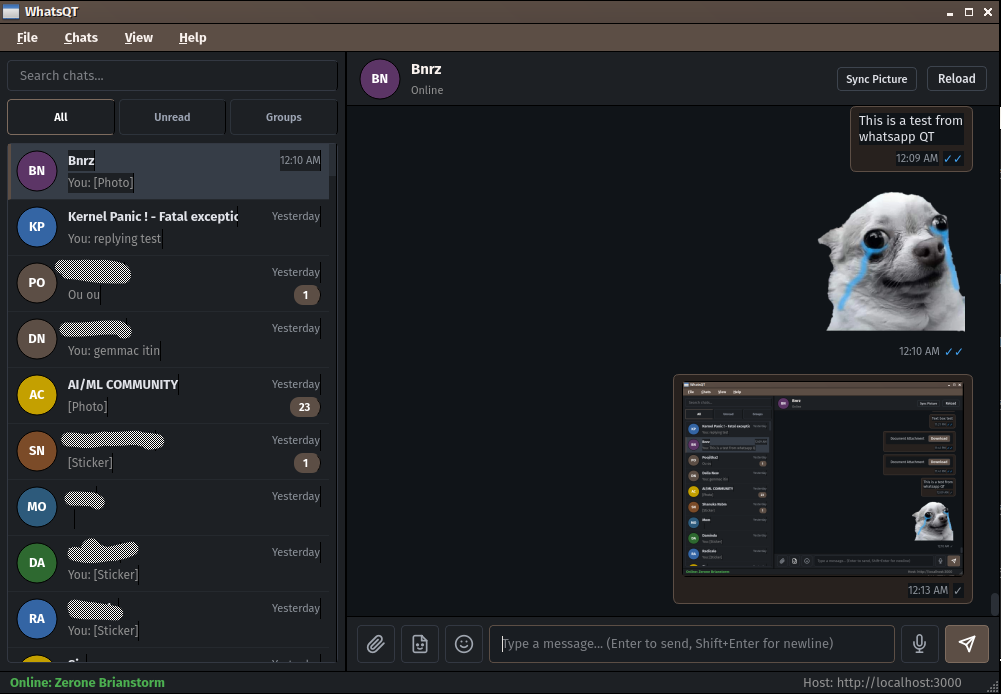Screen dimensions: 1001x694
Task: Switch to the All chats tab
Action: (61, 117)
